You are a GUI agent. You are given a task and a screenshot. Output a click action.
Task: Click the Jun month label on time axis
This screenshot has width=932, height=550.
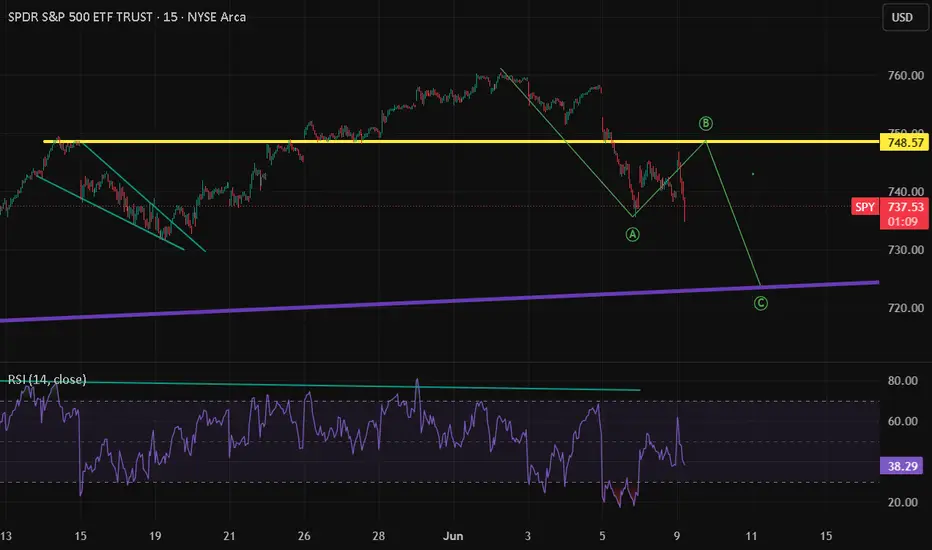click(x=453, y=536)
